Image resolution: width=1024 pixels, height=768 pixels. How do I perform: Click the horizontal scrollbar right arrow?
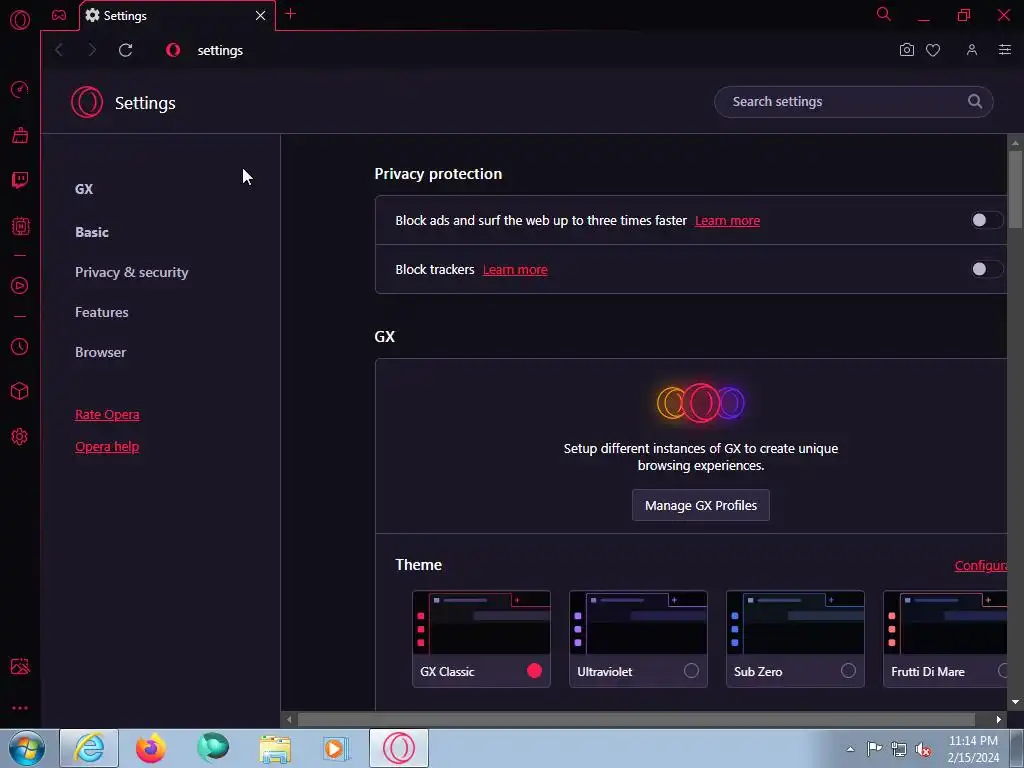tap(998, 719)
